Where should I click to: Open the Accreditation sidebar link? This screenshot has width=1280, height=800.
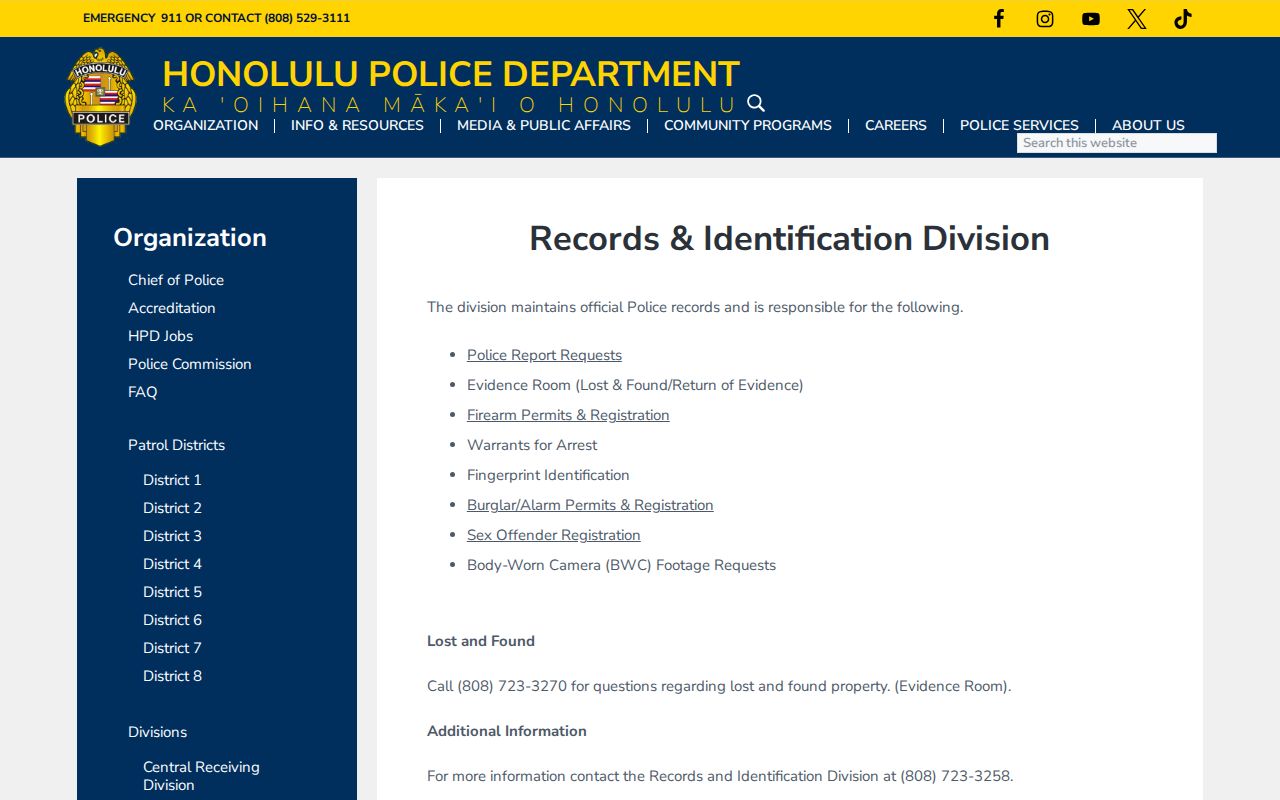point(172,308)
